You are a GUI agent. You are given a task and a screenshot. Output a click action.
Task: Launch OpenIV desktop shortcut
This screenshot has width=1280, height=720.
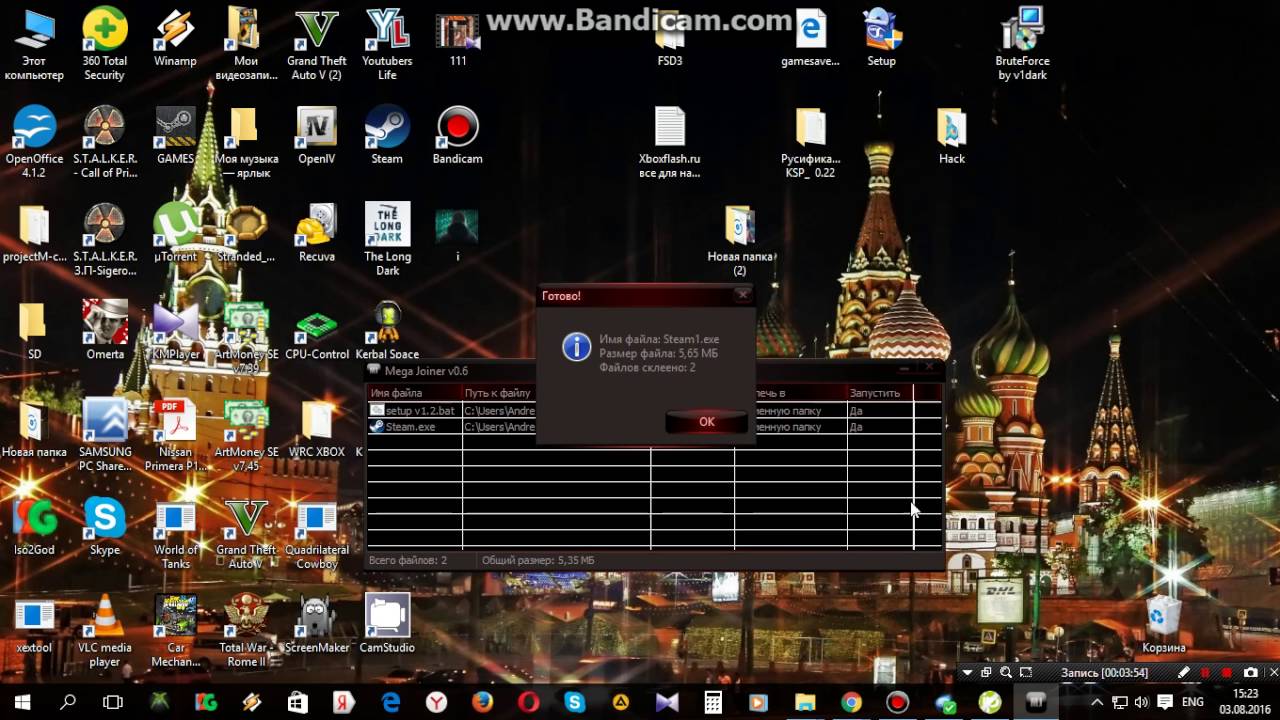(316, 136)
